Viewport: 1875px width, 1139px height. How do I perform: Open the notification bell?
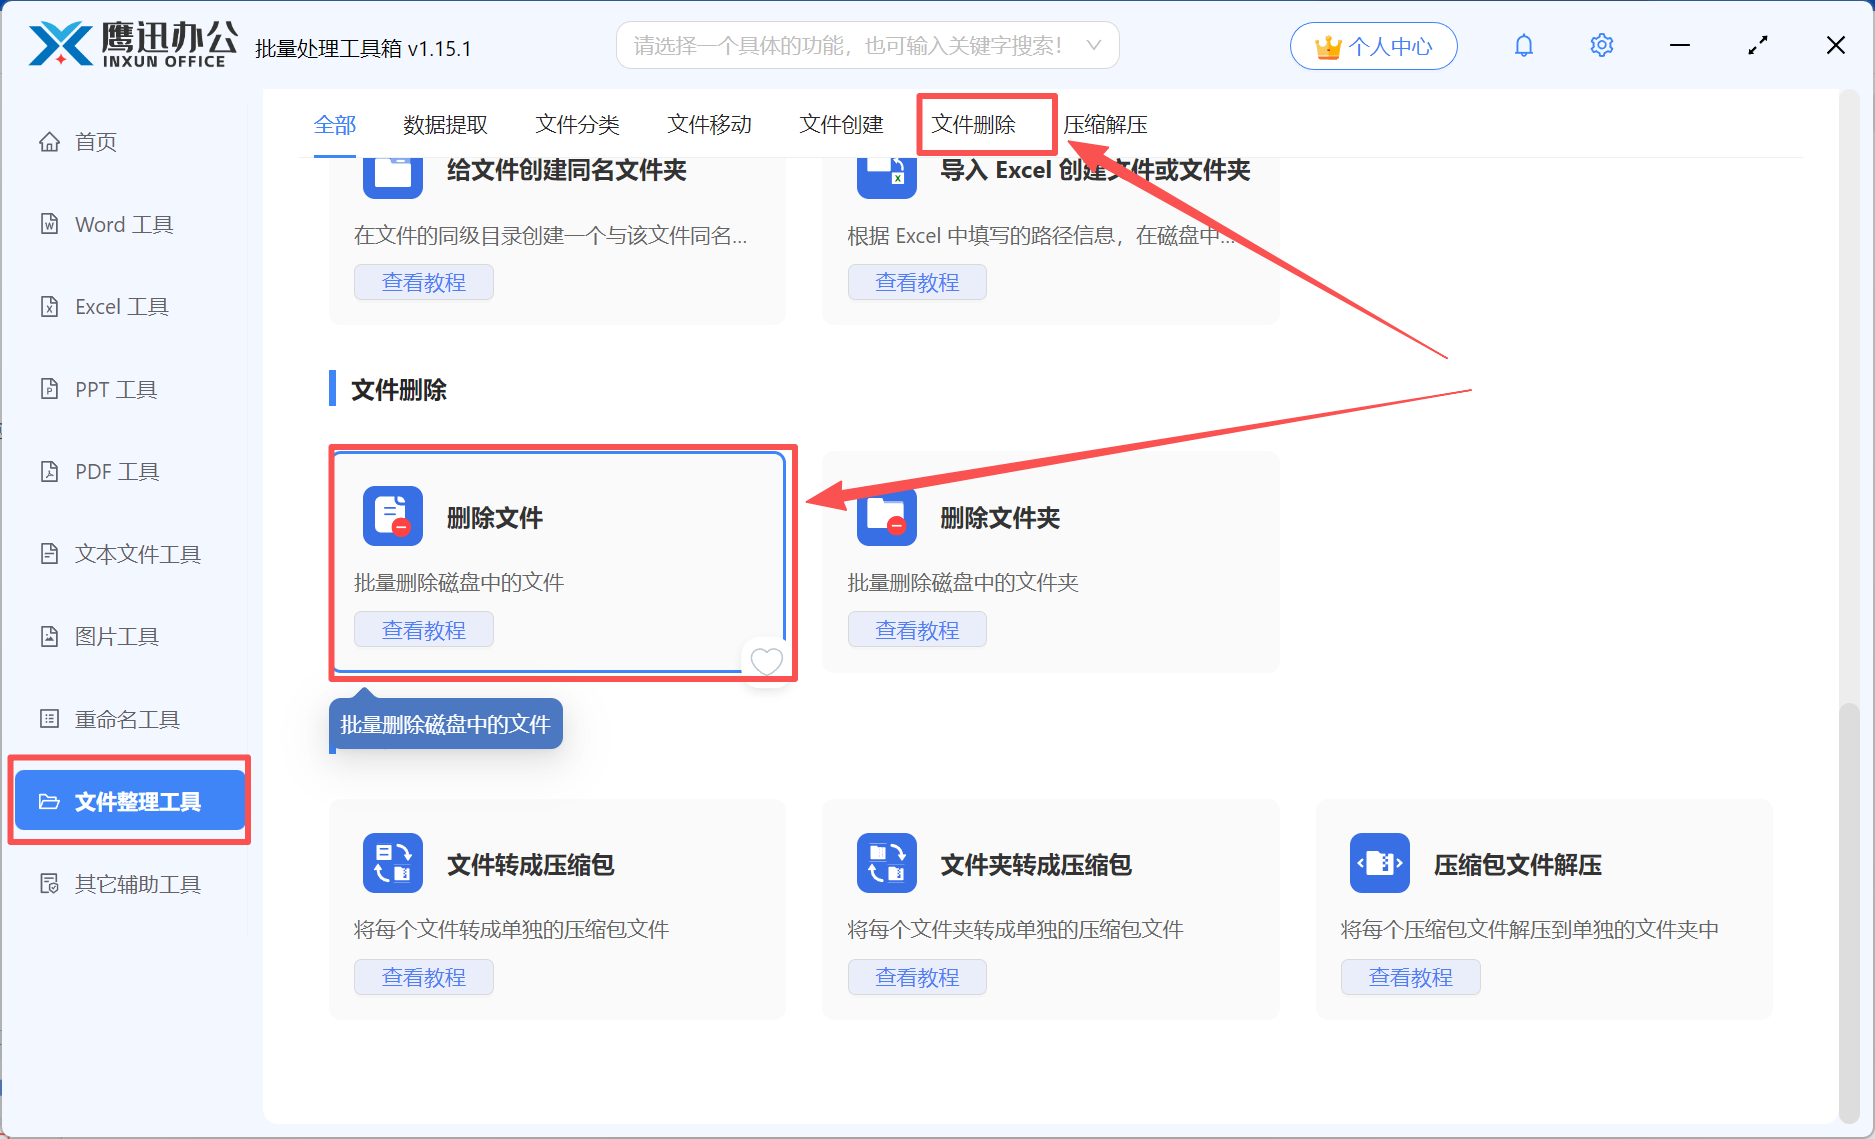pyautogui.click(x=1523, y=46)
